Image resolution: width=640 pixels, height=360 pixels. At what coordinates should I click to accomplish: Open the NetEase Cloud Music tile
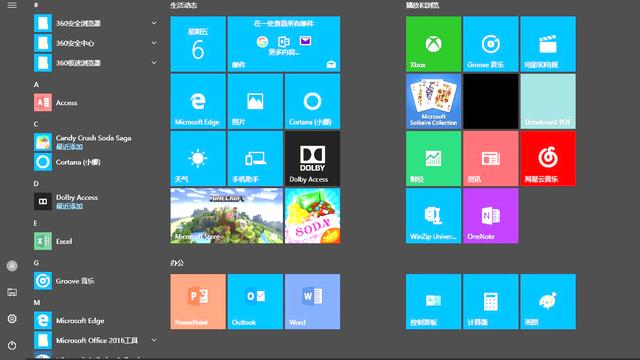(x=548, y=158)
